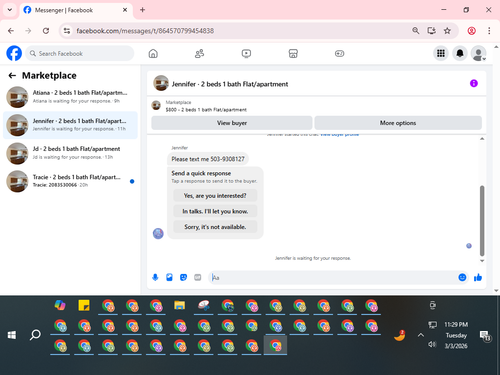Open Atiana's apartment conversation
Viewport: 500px width, 375px height.
(70, 97)
